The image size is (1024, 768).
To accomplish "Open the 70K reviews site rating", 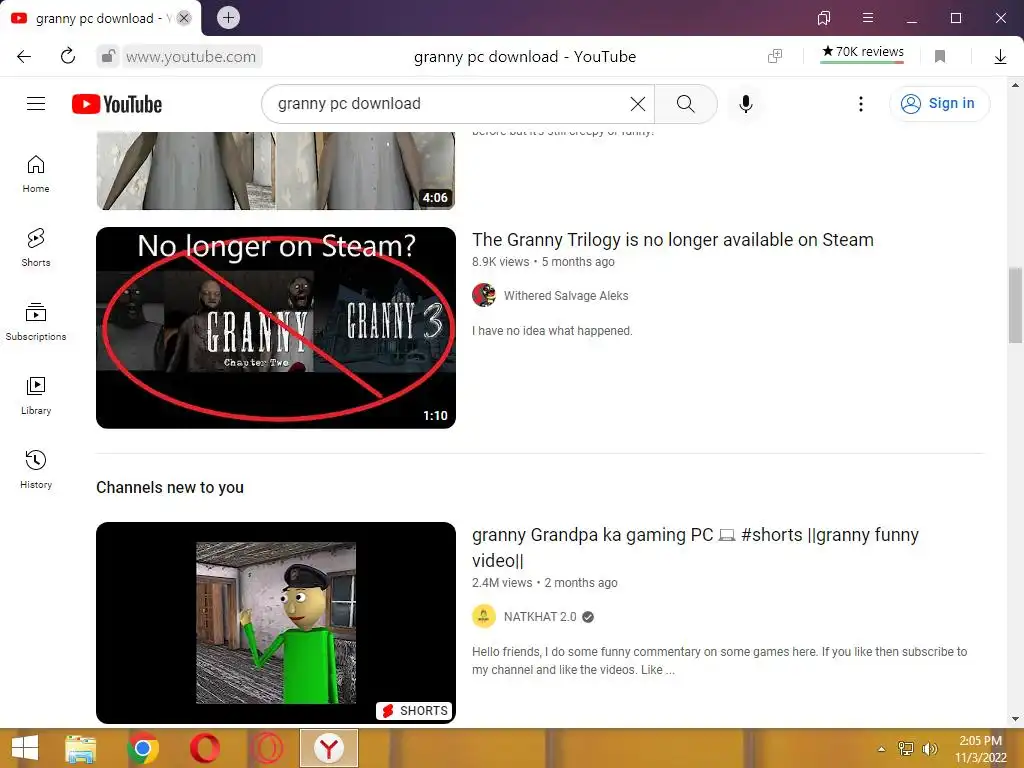I will 863,52.
